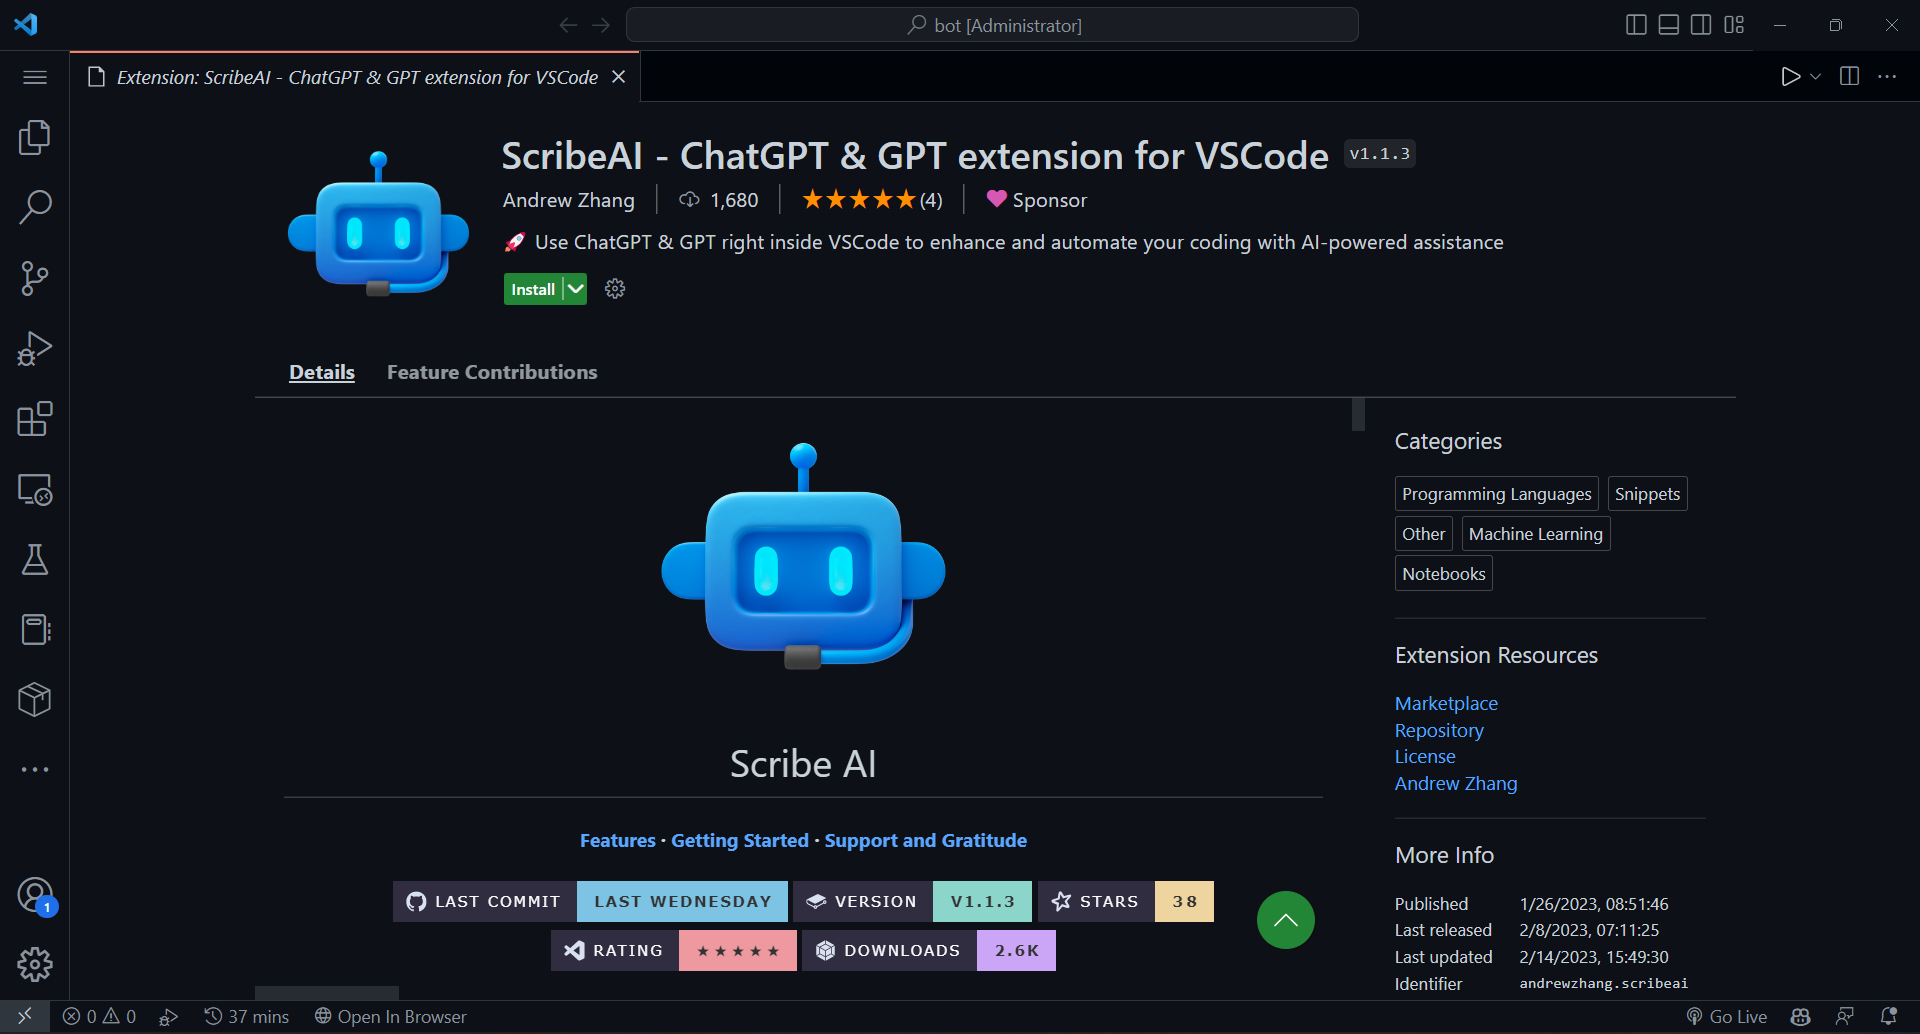Screen dimensions: 1920x1034
Task: Click the details vertical scrollbar thumb
Action: (x=1358, y=414)
